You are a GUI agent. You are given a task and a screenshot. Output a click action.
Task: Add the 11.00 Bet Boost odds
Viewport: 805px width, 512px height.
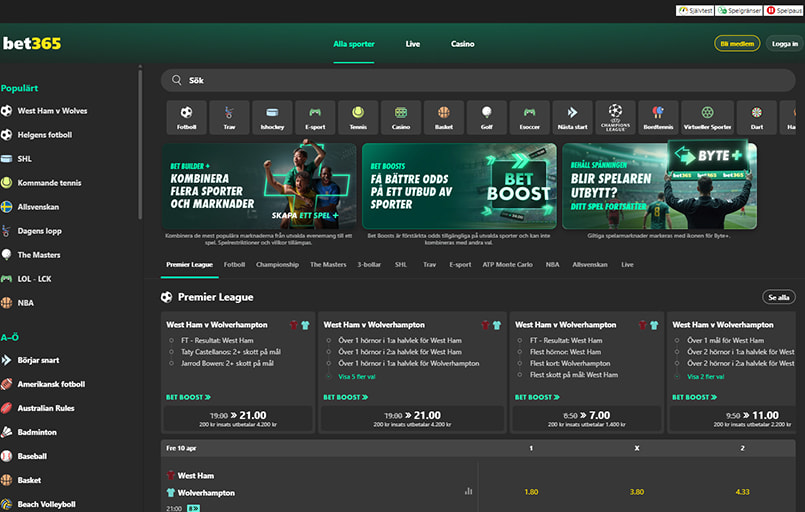pyautogui.click(x=734, y=419)
